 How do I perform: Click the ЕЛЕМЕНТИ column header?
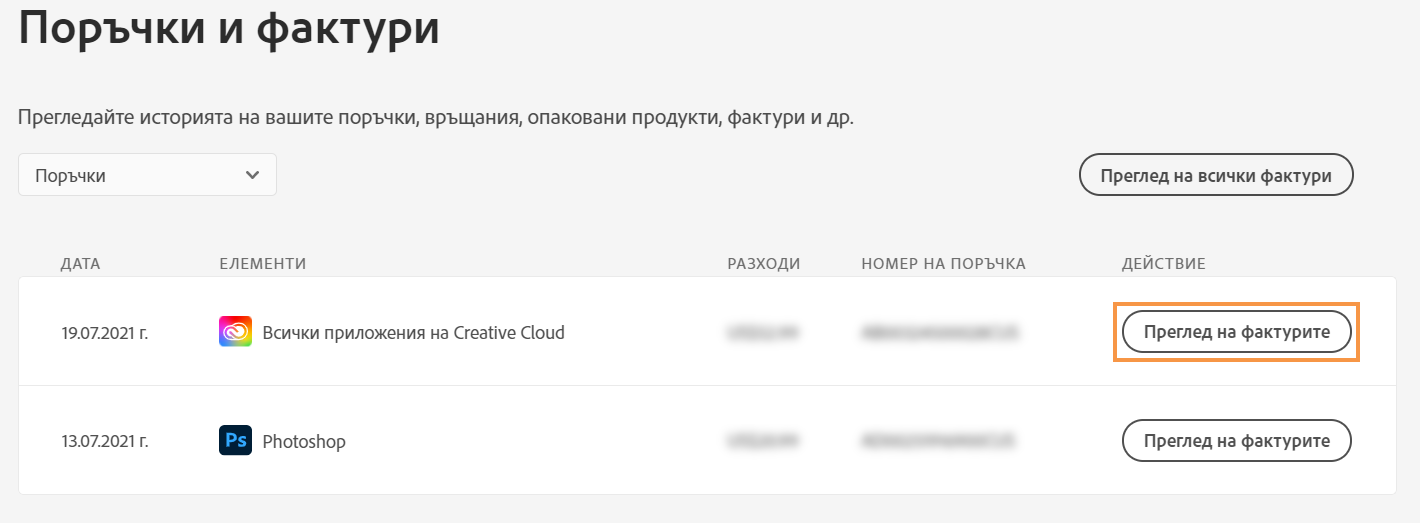[262, 264]
